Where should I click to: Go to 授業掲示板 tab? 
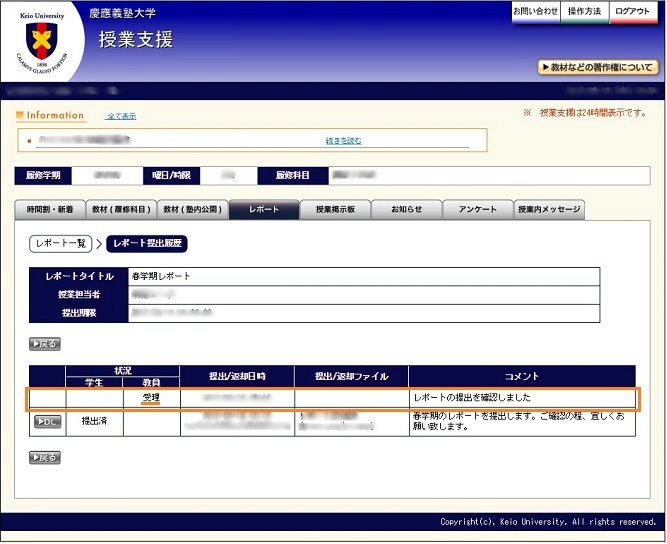tap(335, 210)
